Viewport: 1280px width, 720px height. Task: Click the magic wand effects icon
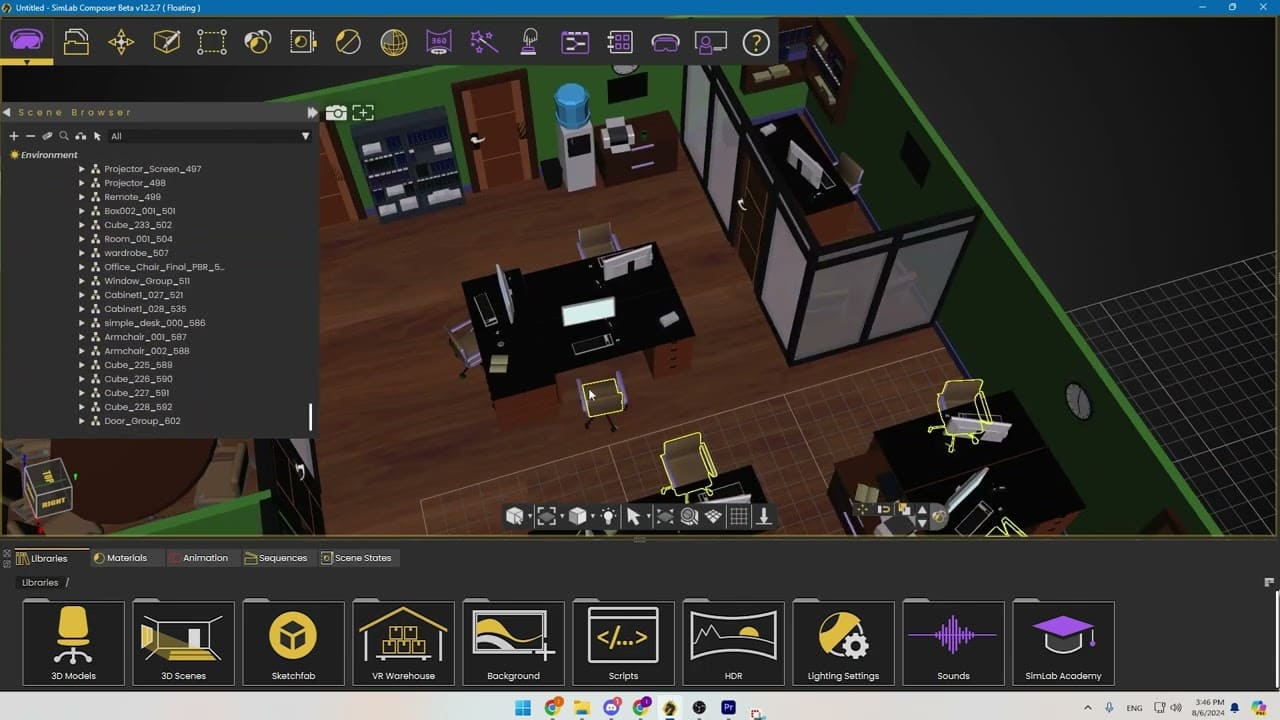click(484, 42)
